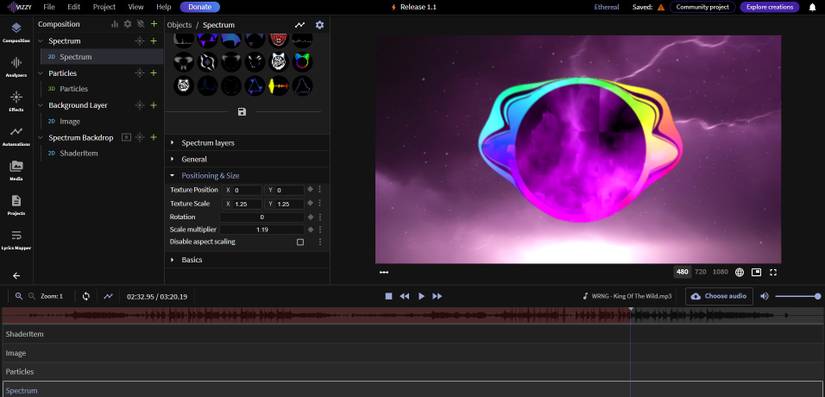Open the Composition sidebar panel
Image resolution: width=825 pixels, height=397 pixels.
pyautogui.click(x=16, y=32)
